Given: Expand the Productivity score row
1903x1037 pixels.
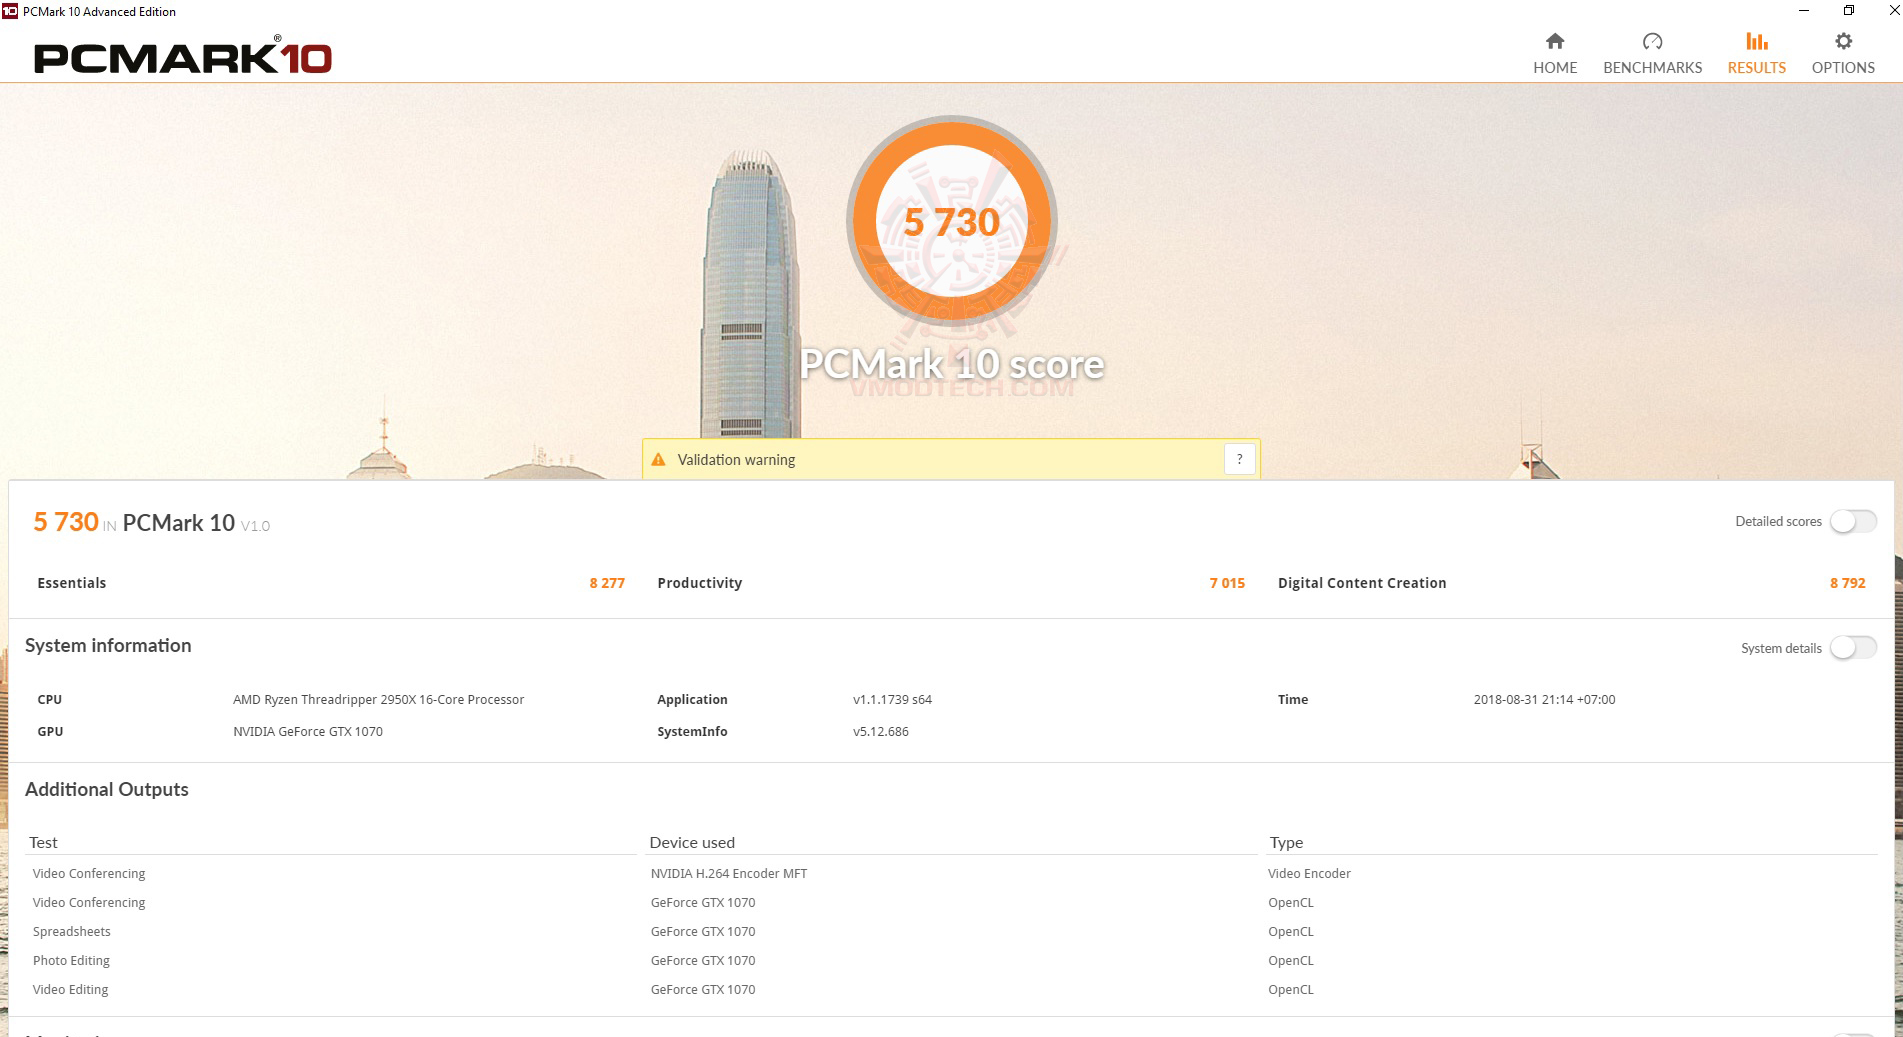Looking at the screenshot, I should coord(951,583).
